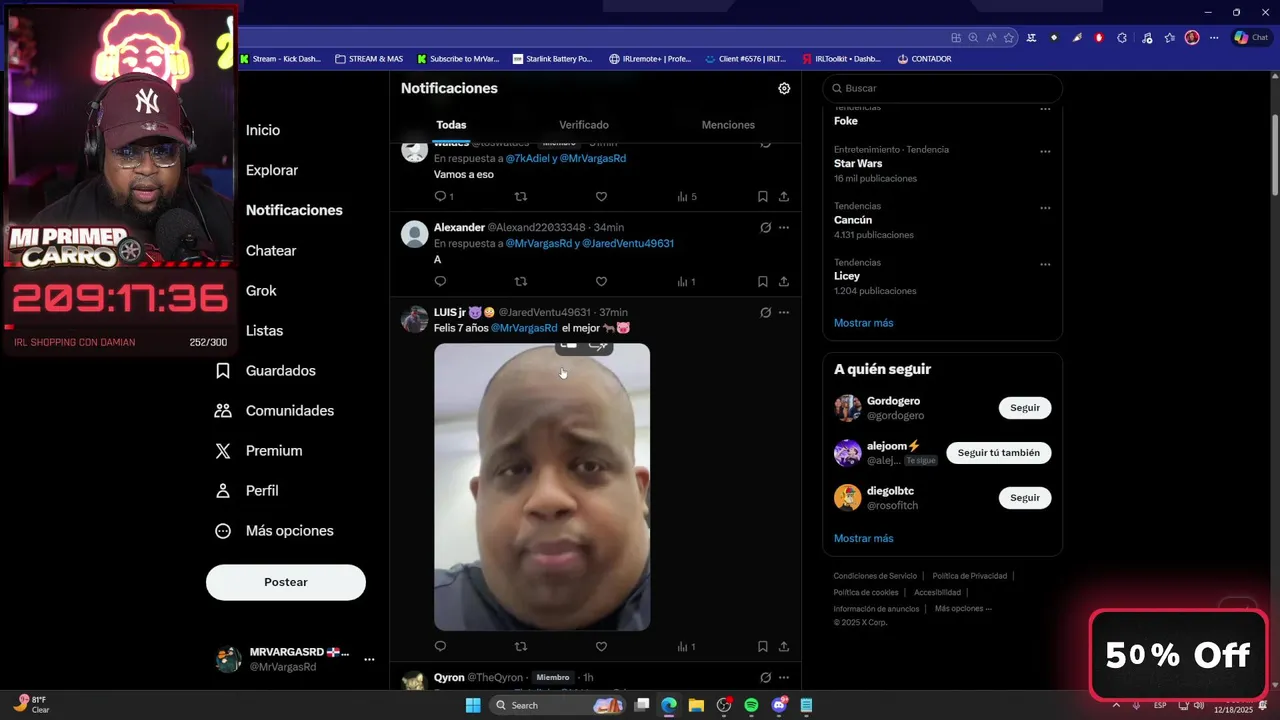Image resolution: width=1280 pixels, height=720 pixels.
Task: Click browser zoom magnifier icon
Action: pos(973,37)
